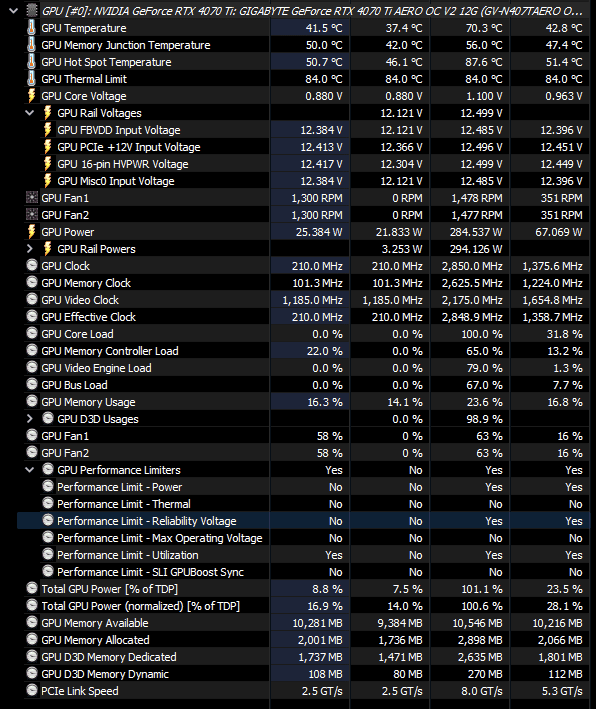
Task: Click thermometer icon for GPU Memory Junction Temperature
Action: click(31, 45)
